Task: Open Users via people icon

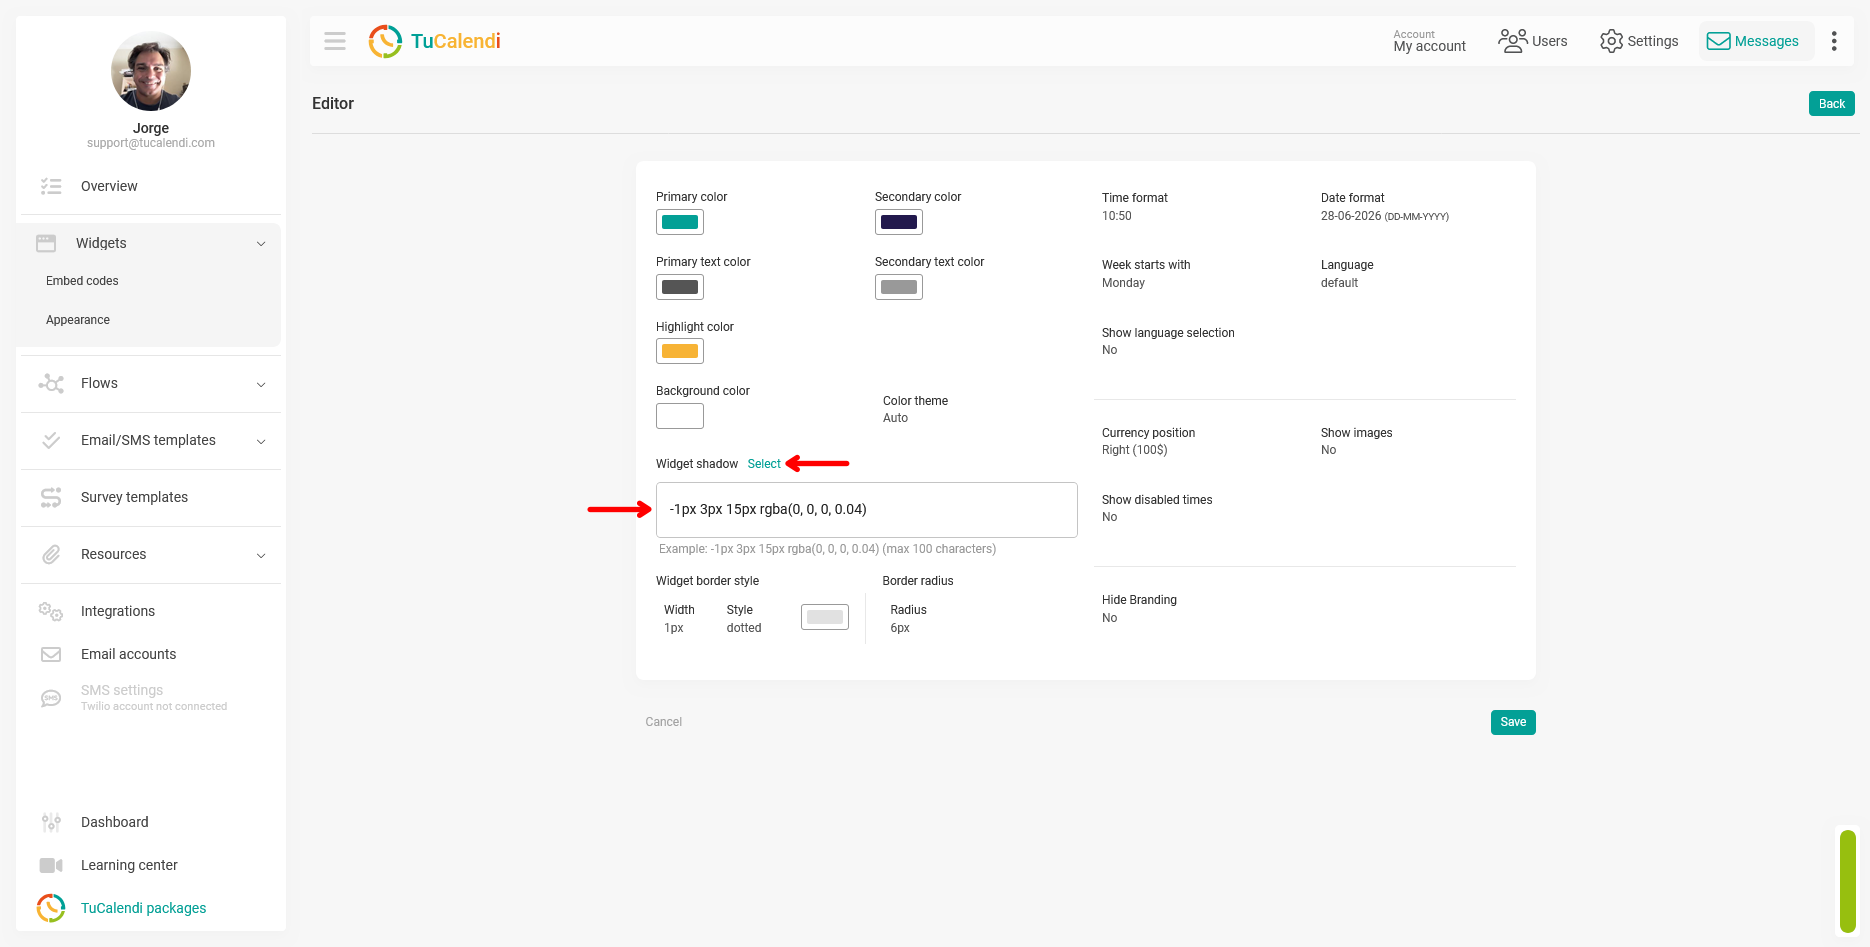Action: click(x=1512, y=41)
